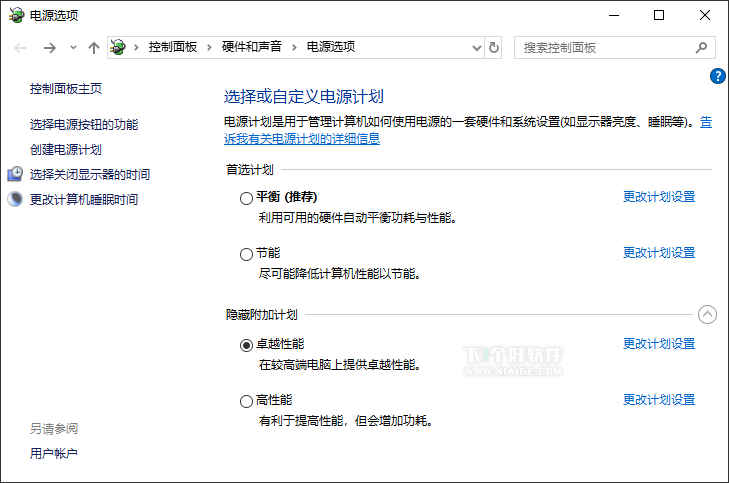Open recent locations dropdown chevron
The width and height of the screenshot is (729, 483).
(73, 47)
